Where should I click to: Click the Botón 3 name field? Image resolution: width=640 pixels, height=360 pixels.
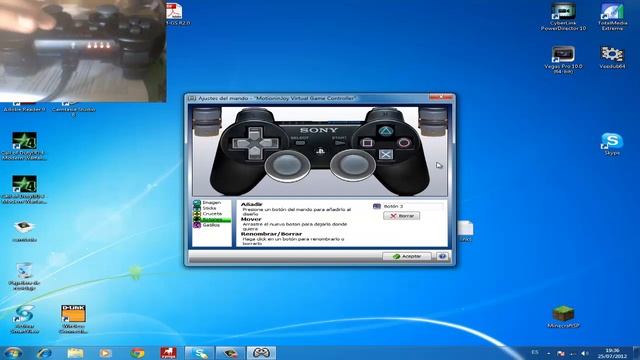(x=412, y=206)
